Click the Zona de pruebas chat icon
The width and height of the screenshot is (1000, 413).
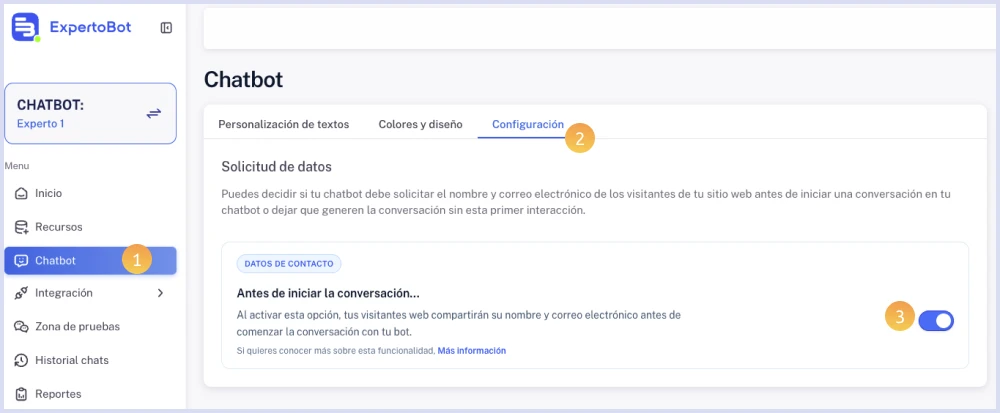[x=21, y=326]
